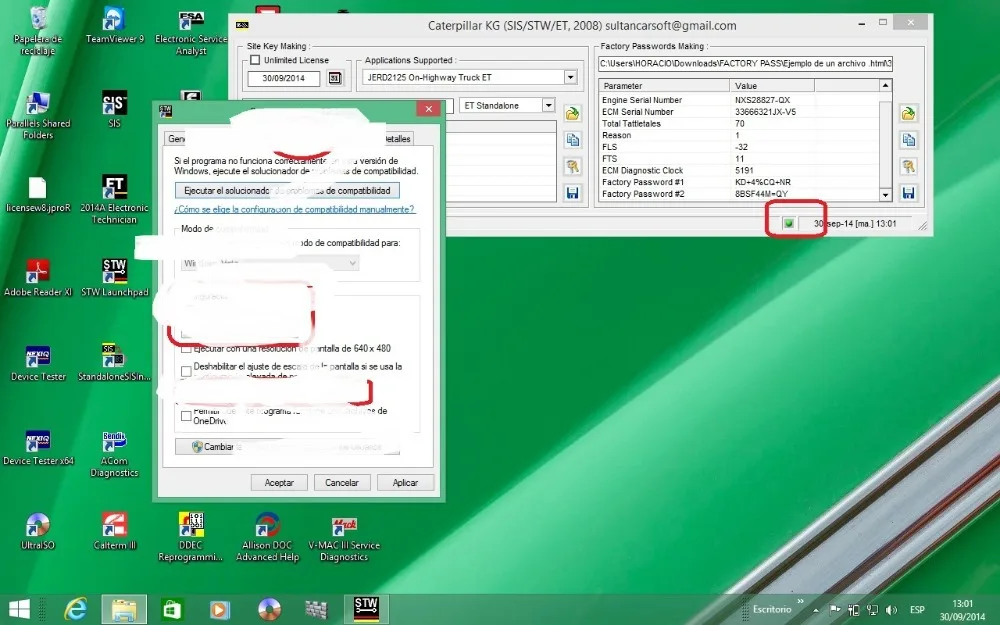Open Internet Explorer from the taskbar
The height and width of the screenshot is (625, 1000).
click(76, 608)
